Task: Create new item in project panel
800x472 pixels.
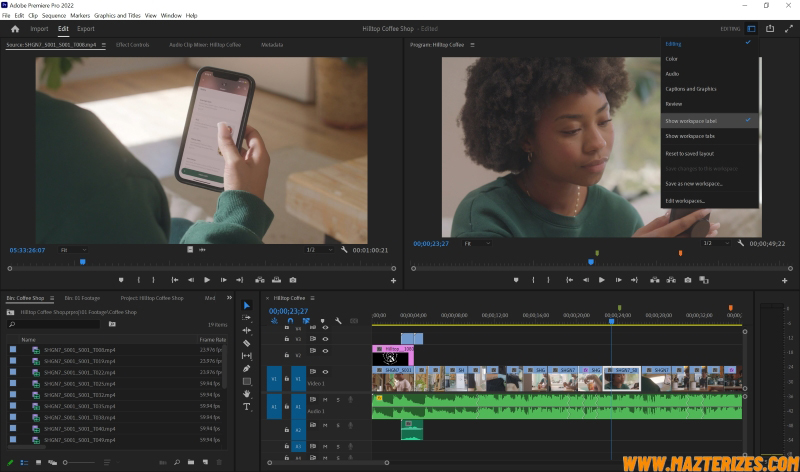Action: [205, 462]
